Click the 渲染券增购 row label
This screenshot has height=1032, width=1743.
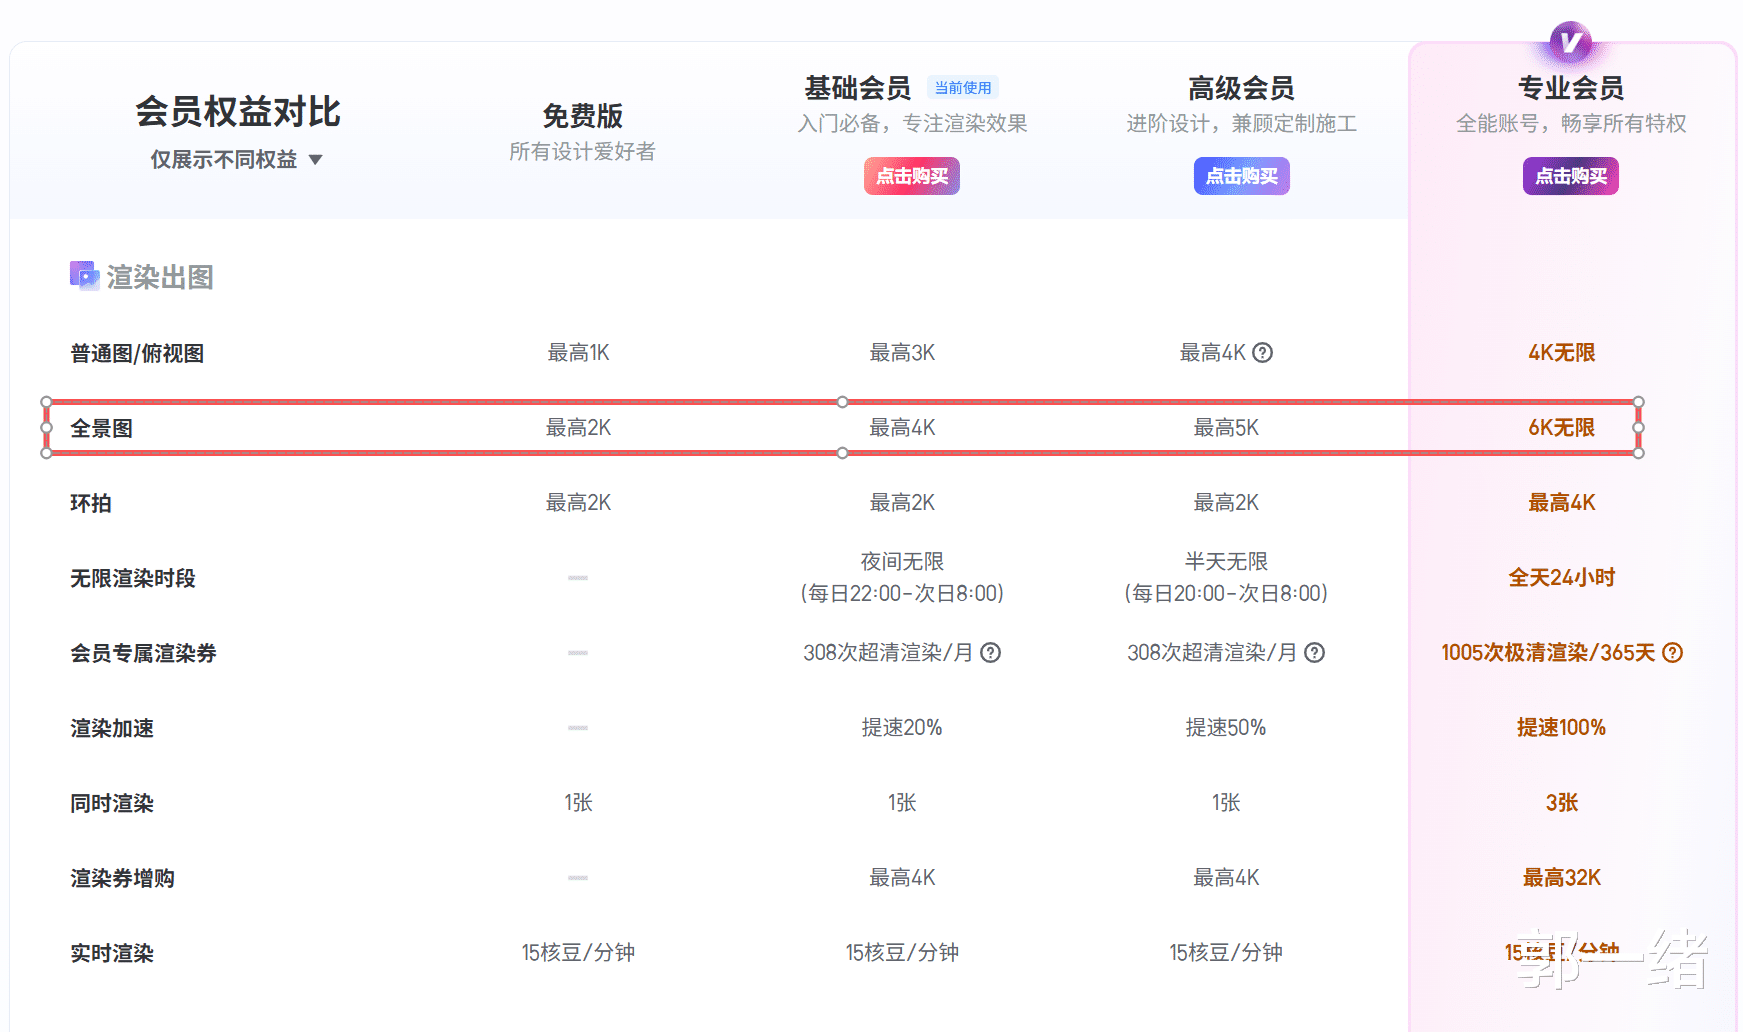[x=122, y=878]
